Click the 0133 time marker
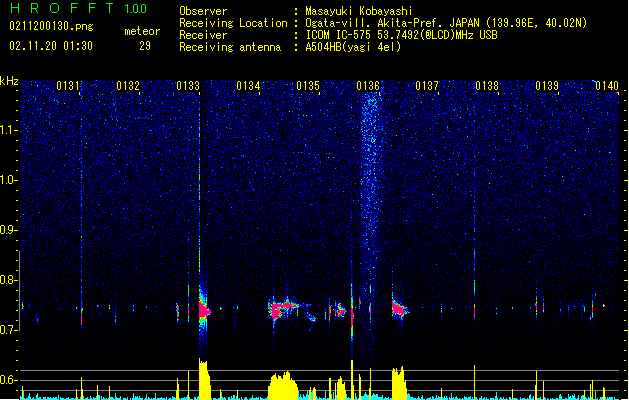This screenshot has height=400, width=629. (x=188, y=86)
